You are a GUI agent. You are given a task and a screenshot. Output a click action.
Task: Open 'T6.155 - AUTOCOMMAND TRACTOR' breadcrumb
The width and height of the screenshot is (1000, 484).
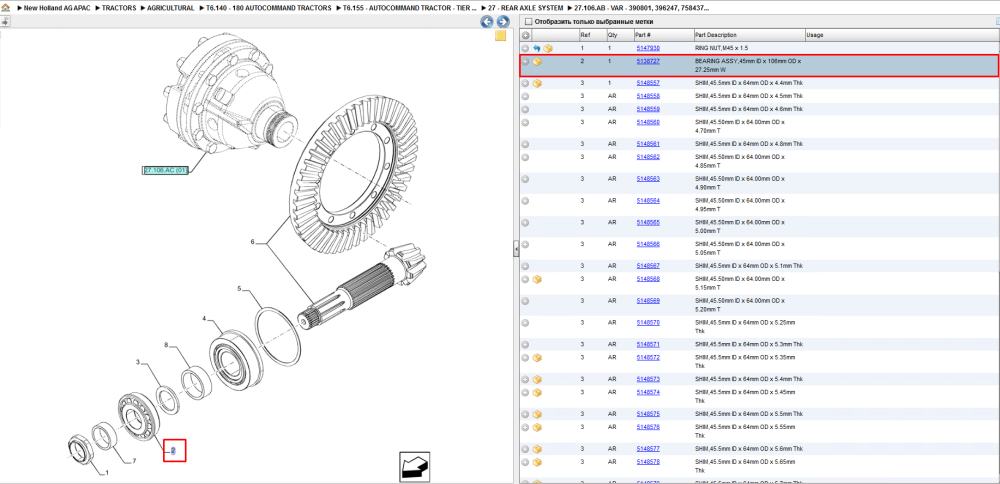pyautogui.click(x=409, y=8)
